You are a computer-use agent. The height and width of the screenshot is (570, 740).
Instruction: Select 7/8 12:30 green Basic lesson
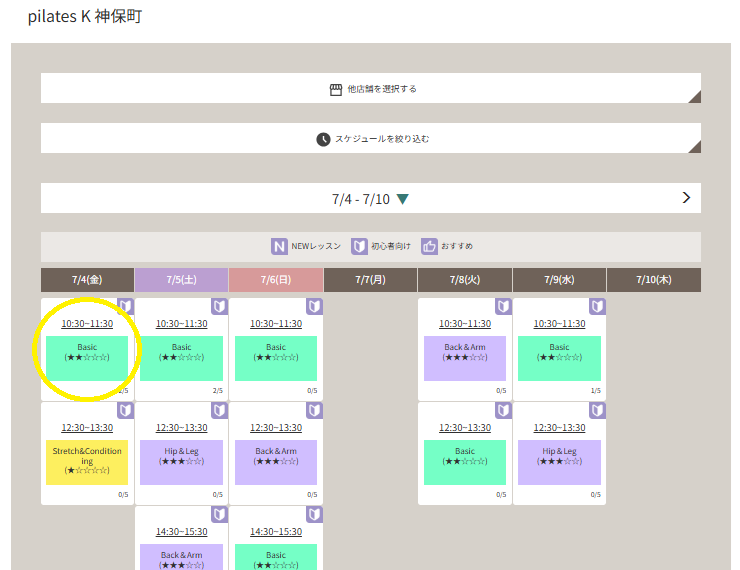point(465,462)
